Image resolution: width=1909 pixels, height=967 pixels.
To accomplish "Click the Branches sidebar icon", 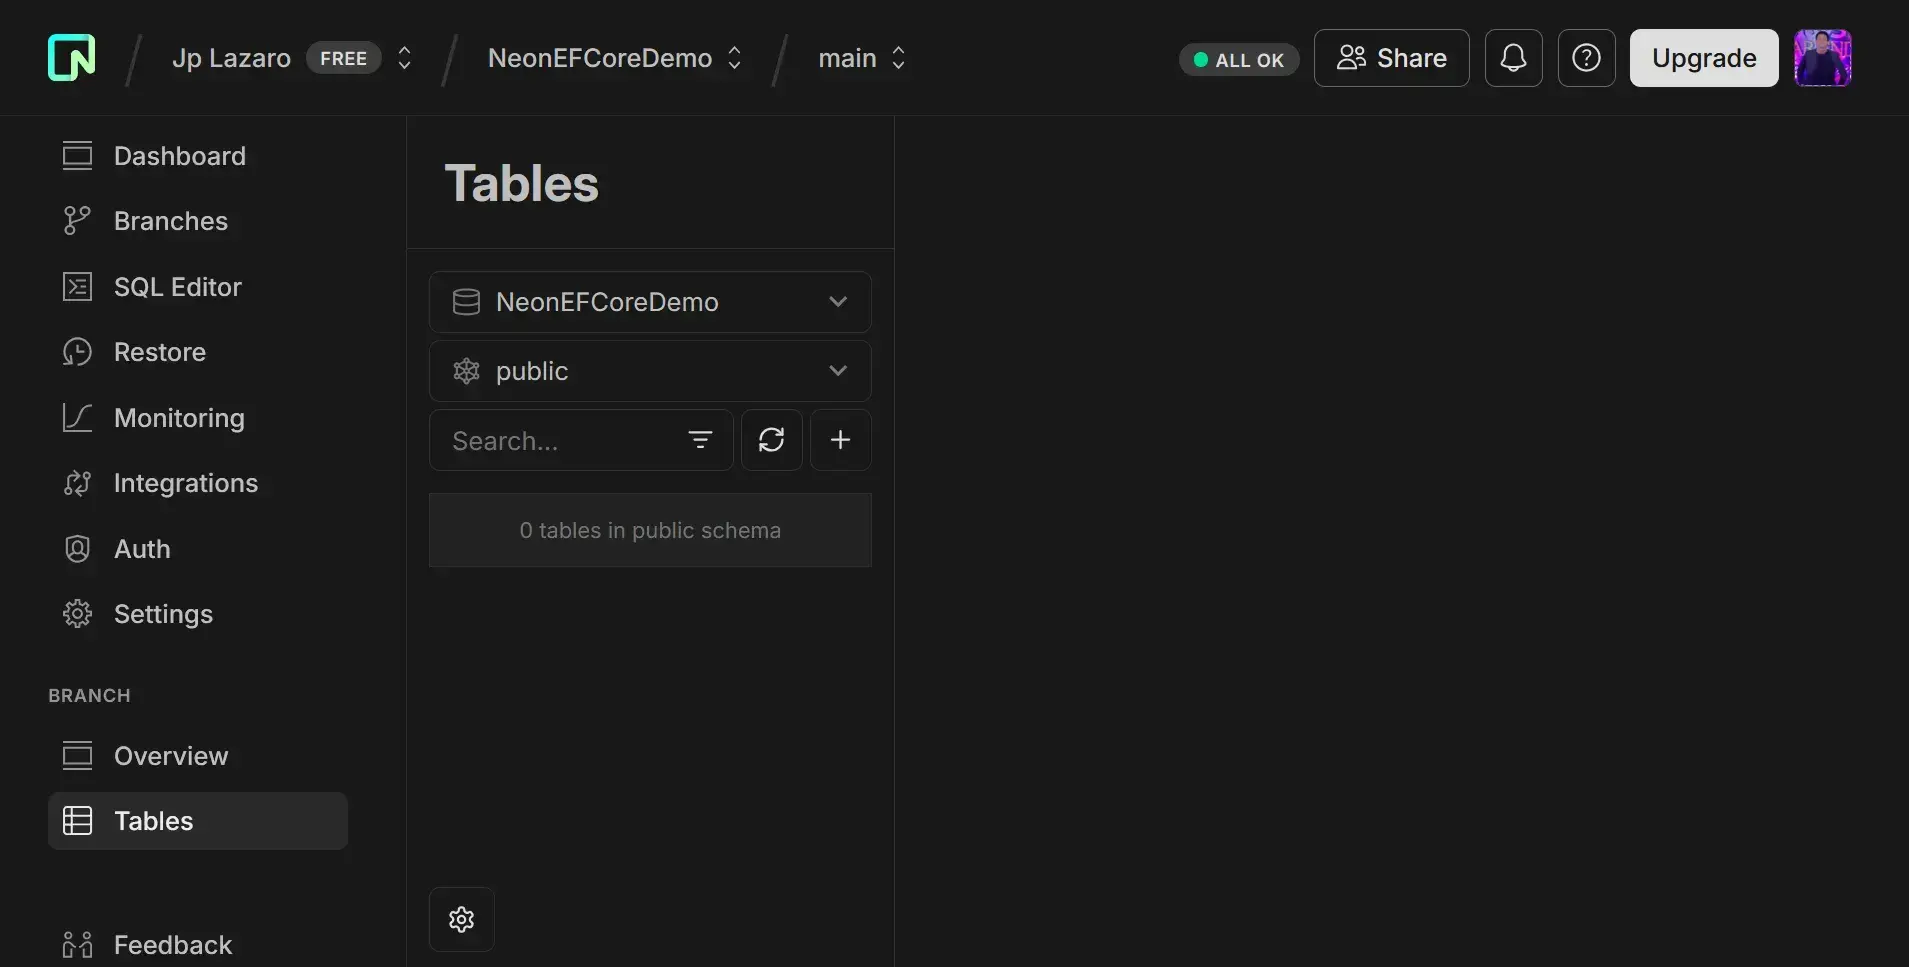I will 77,221.
